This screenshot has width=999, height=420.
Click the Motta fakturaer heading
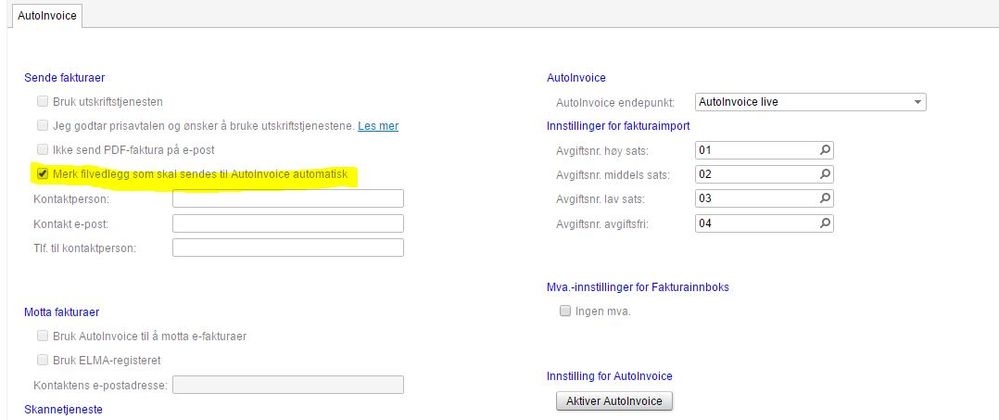pyautogui.click(x=62, y=312)
